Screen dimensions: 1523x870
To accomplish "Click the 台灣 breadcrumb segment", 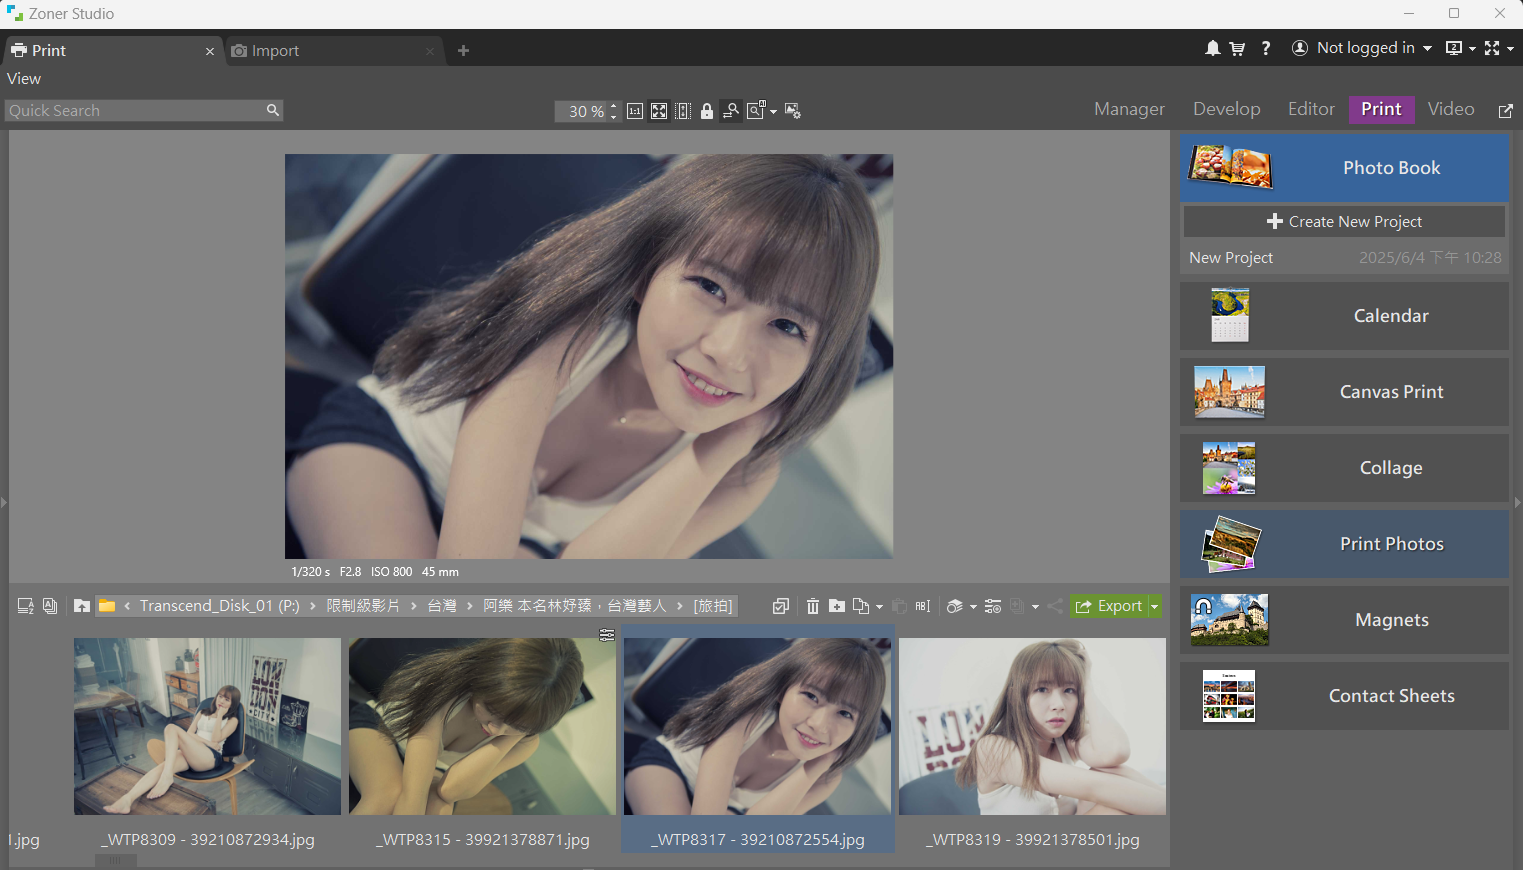I will 442,606.
